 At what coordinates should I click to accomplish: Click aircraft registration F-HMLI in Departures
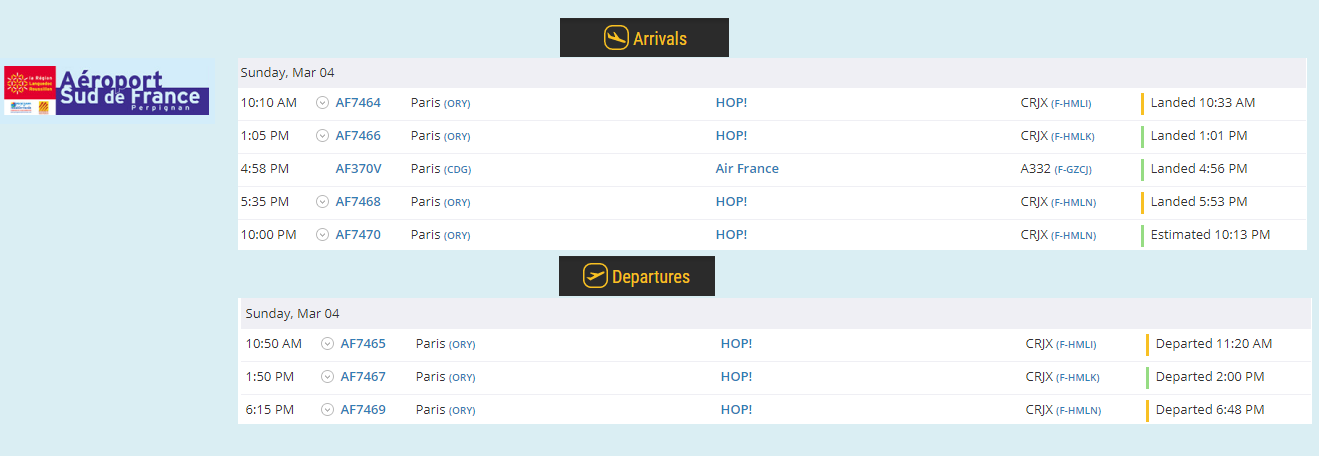(x=1076, y=345)
